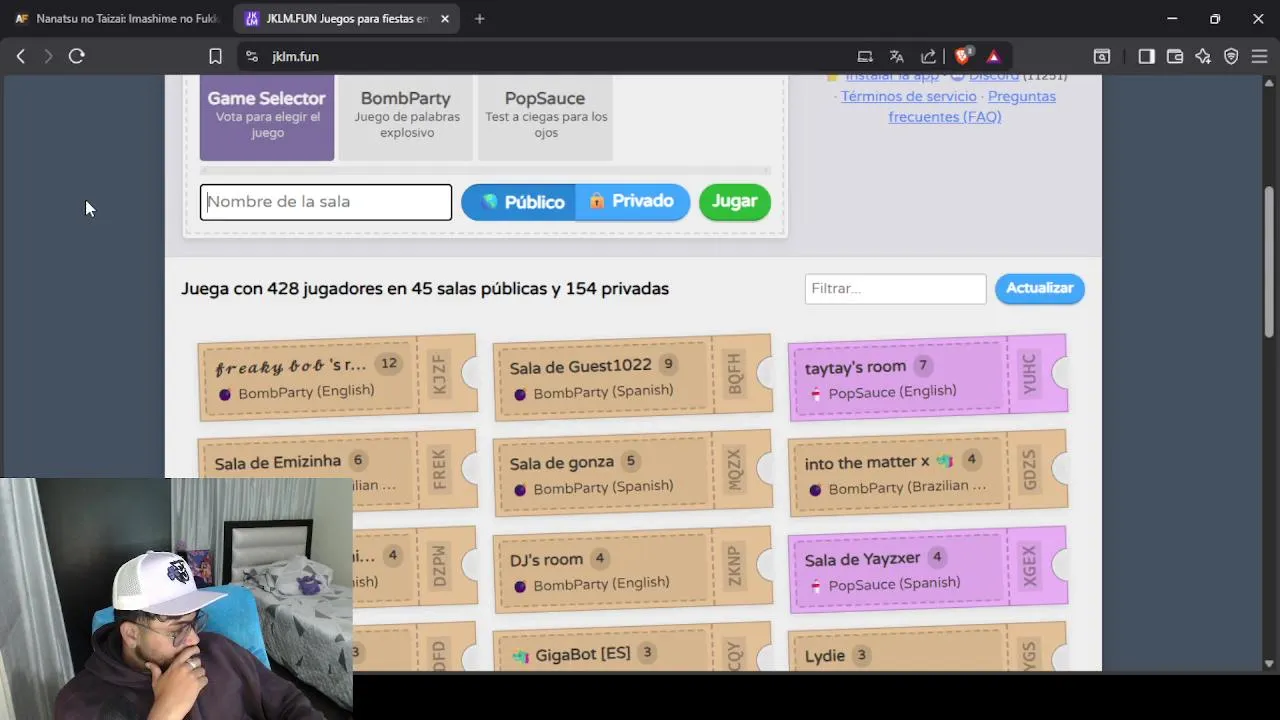The height and width of the screenshot is (720, 1280).
Task: Open the tab search icon in the toolbar
Action: pyautogui.click(x=1101, y=57)
